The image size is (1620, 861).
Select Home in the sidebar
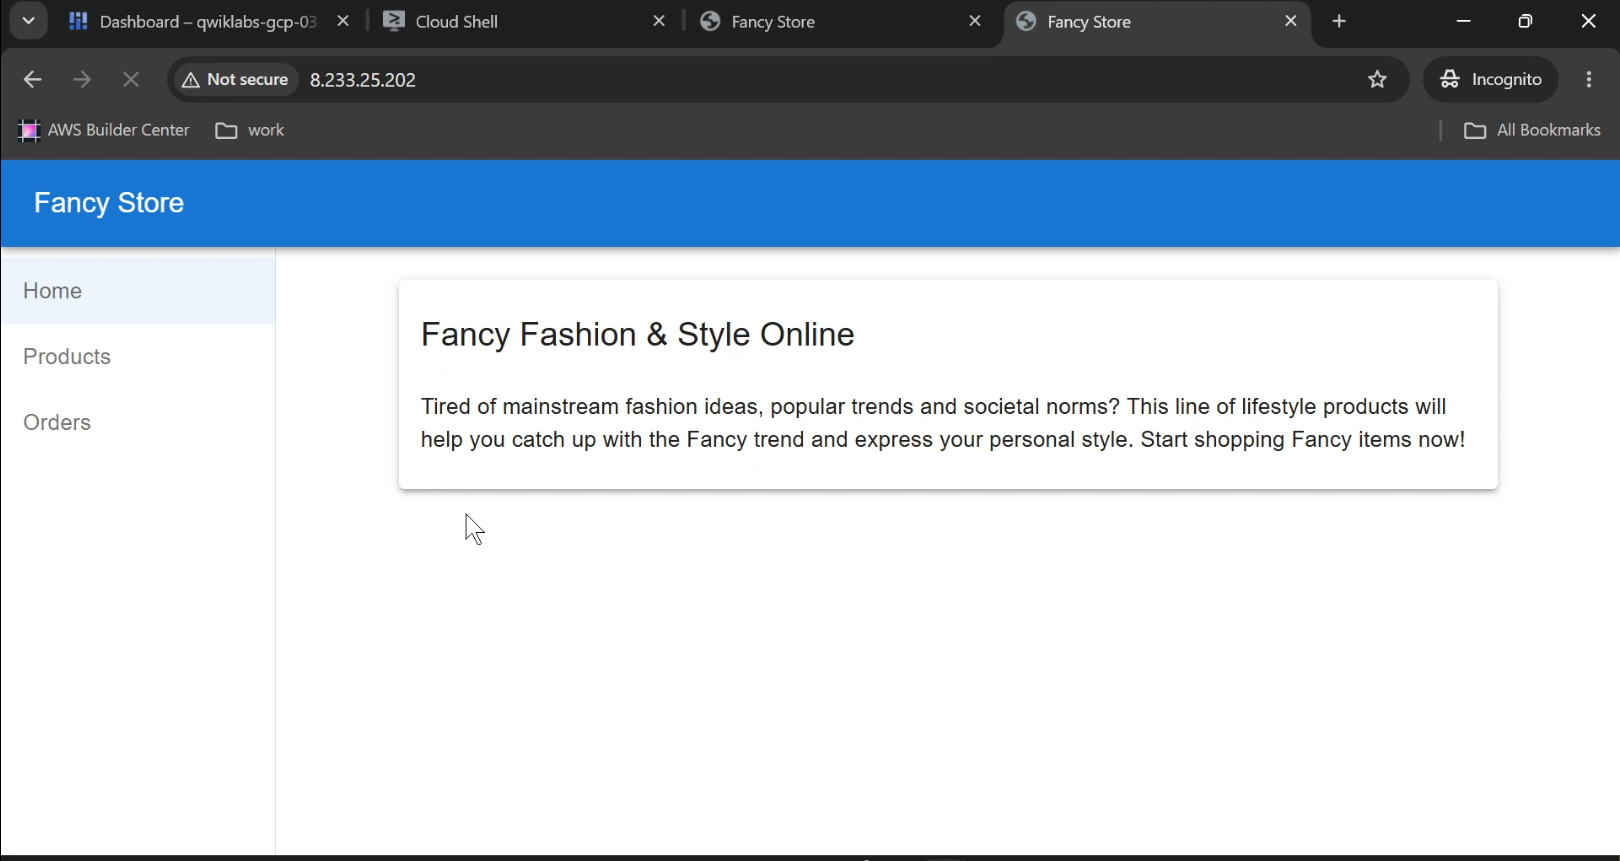(138, 291)
